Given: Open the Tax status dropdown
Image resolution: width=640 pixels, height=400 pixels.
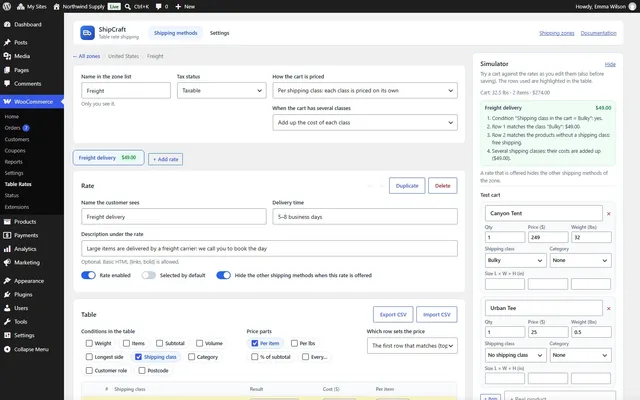Looking at the screenshot, I should coord(222,91).
